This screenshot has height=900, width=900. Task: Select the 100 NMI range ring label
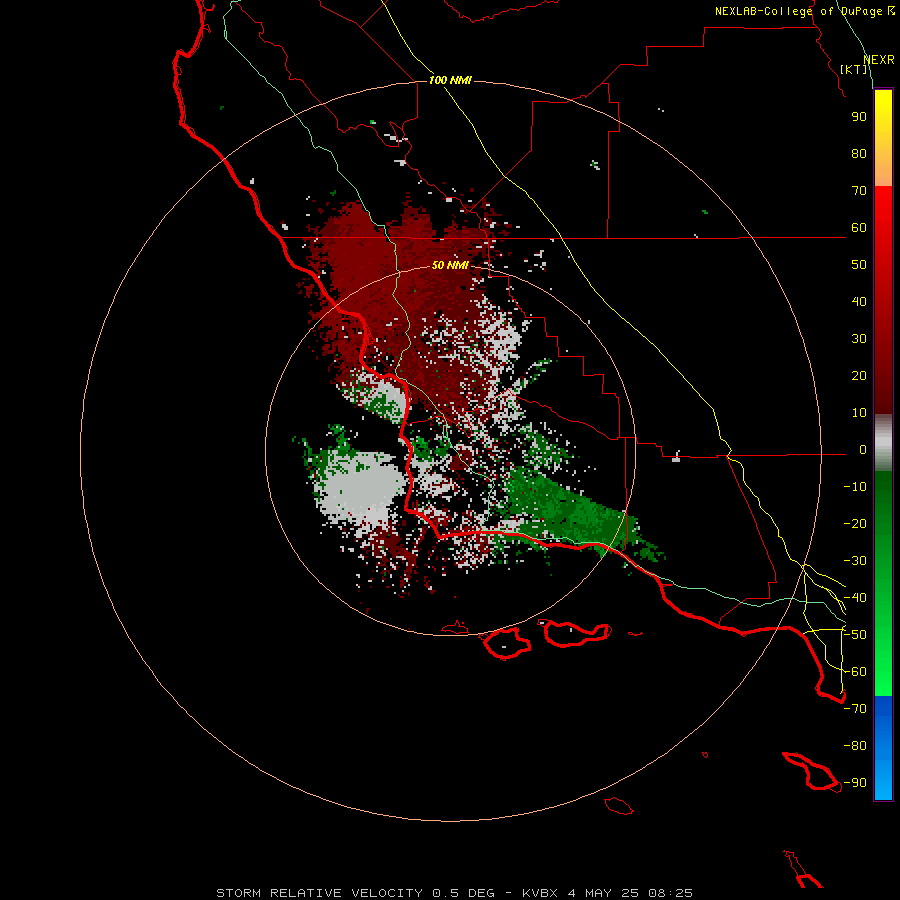450,80
